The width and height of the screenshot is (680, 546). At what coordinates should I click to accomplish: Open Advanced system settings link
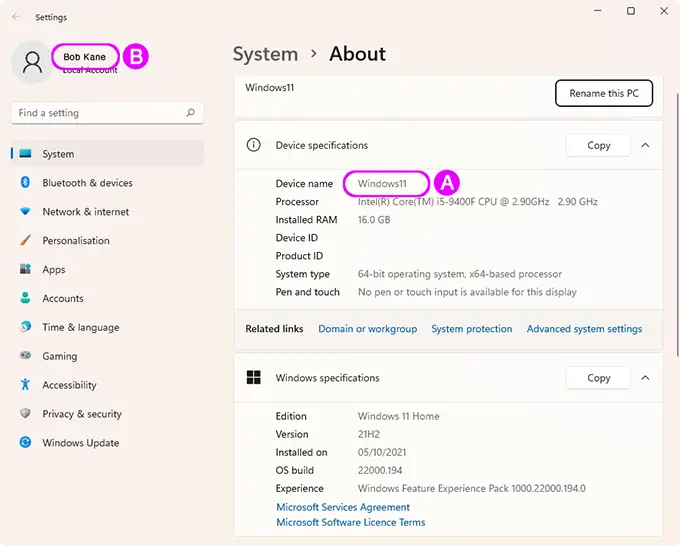[x=584, y=329]
